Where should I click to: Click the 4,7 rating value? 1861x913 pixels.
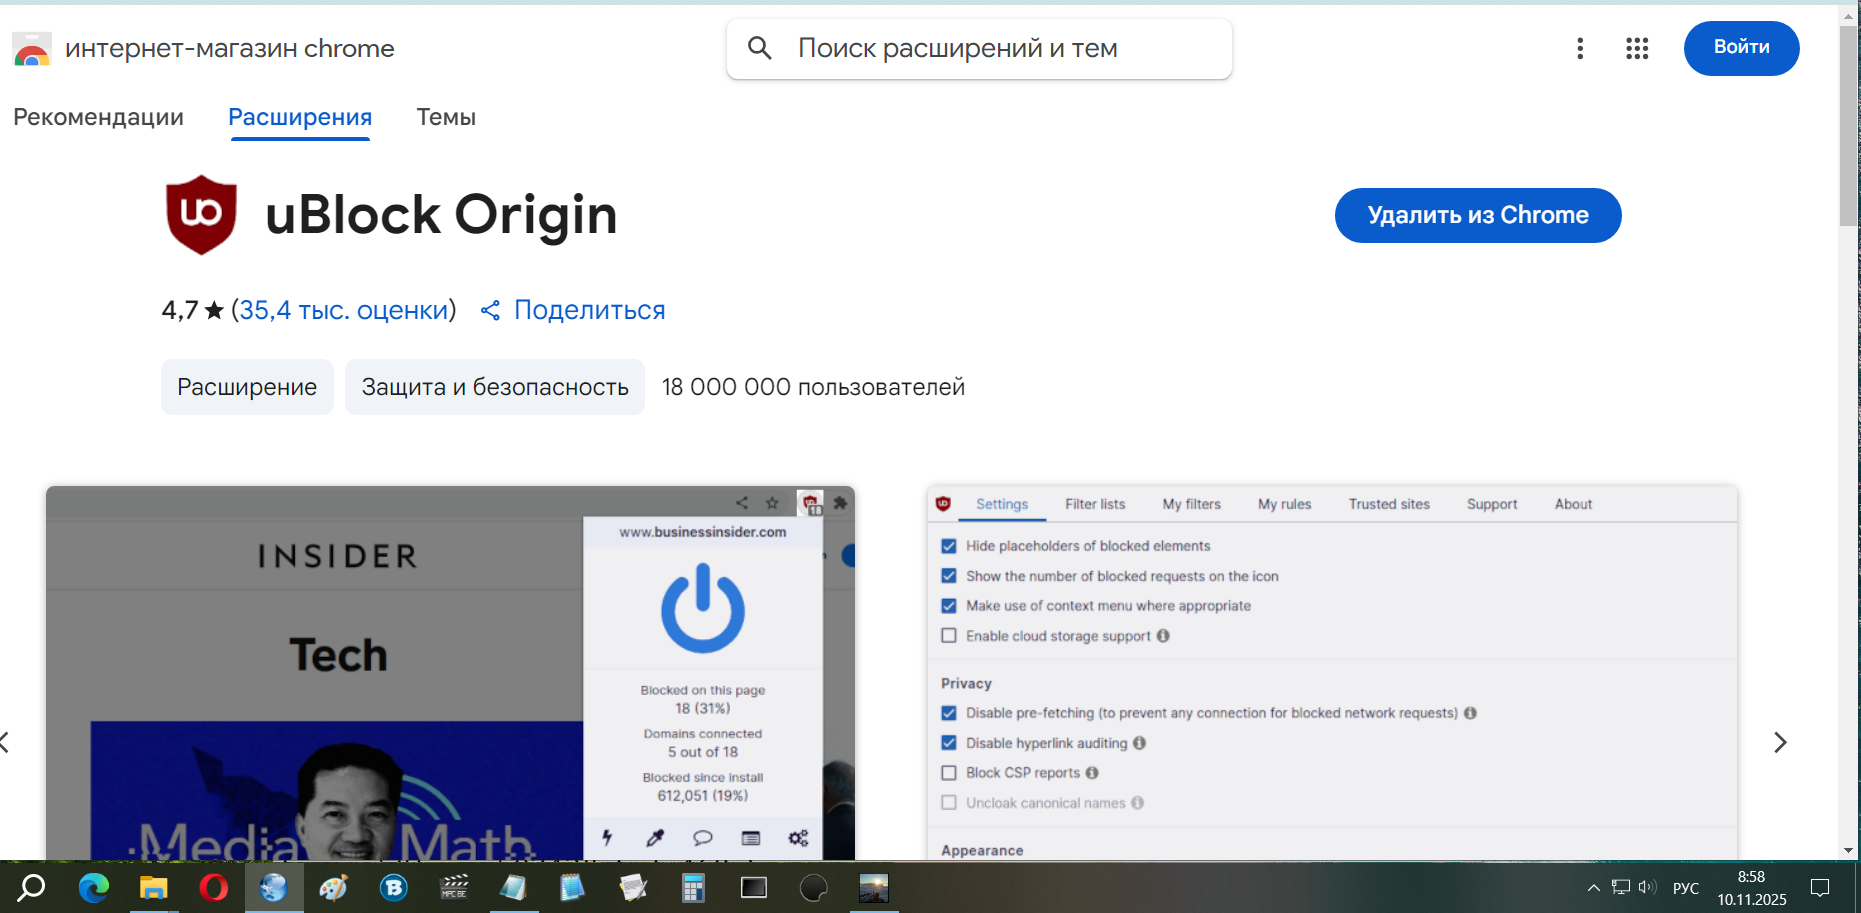click(x=180, y=310)
